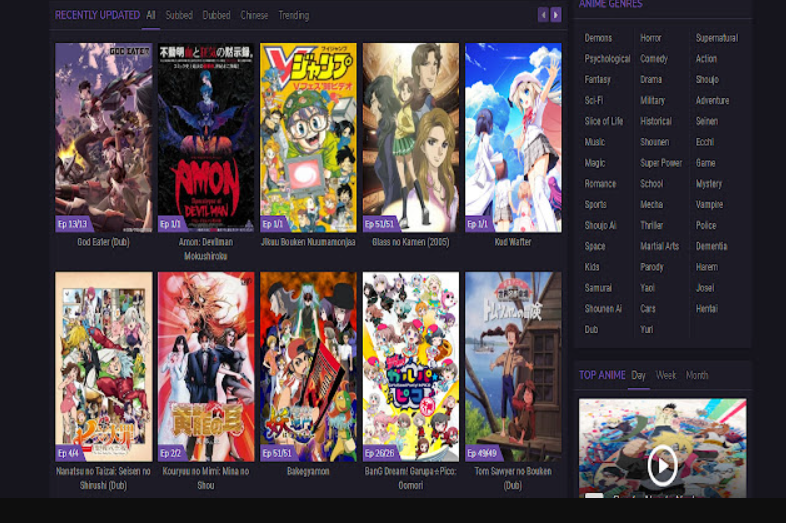The width and height of the screenshot is (786, 523).
Task: Open the Game genre
Action: tap(705, 163)
